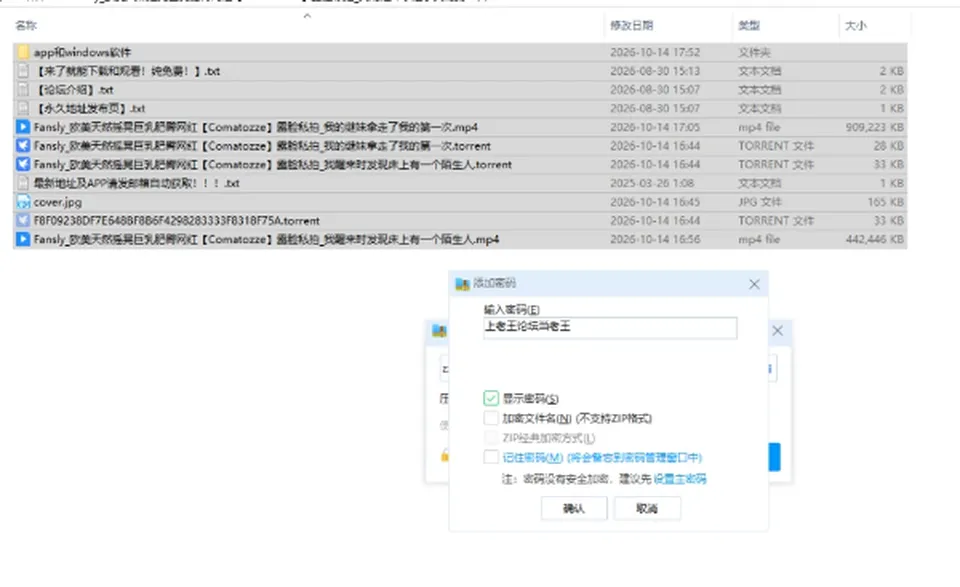Screen dimensions: 960x587
Task: Click the date 2025-03-26 1:08
Action: point(652,183)
